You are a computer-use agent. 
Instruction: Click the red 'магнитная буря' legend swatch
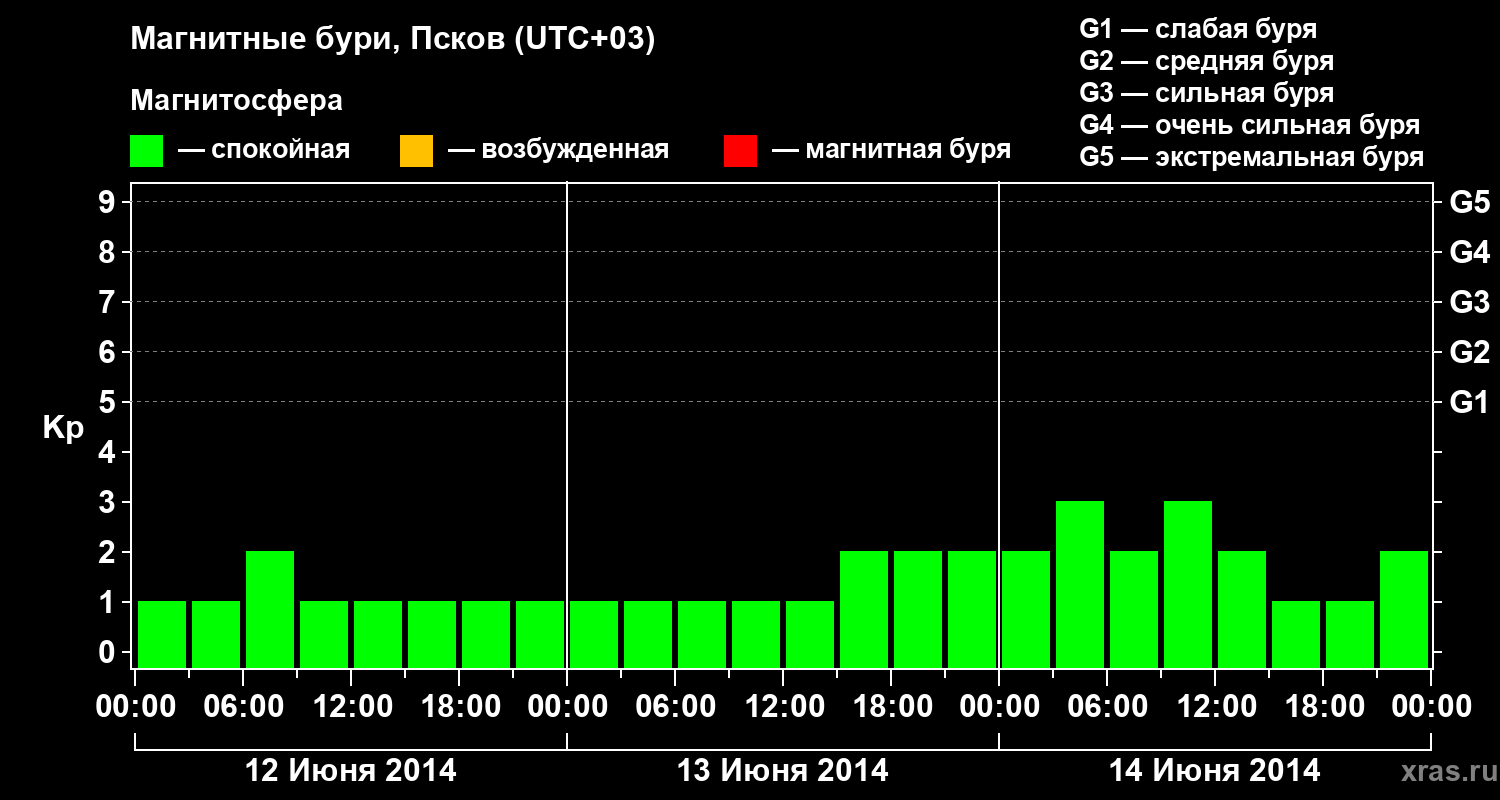coord(740,151)
